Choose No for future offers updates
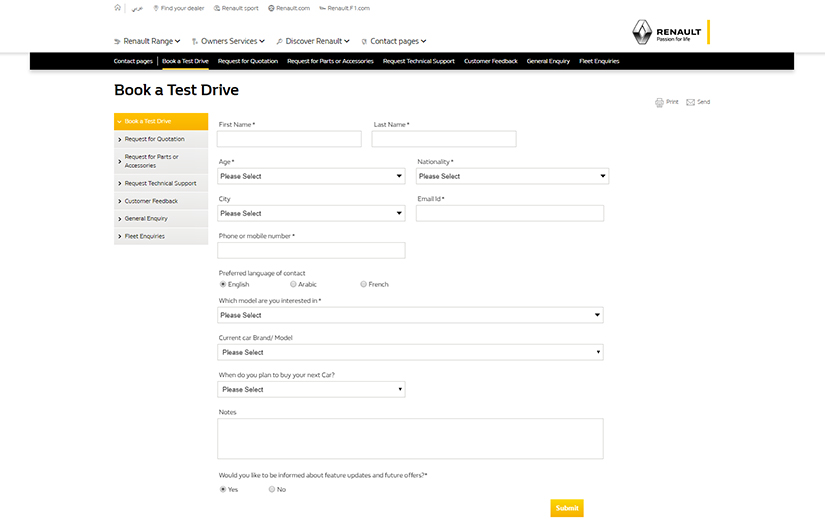This screenshot has height=525, width=825. pyautogui.click(x=272, y=489)
